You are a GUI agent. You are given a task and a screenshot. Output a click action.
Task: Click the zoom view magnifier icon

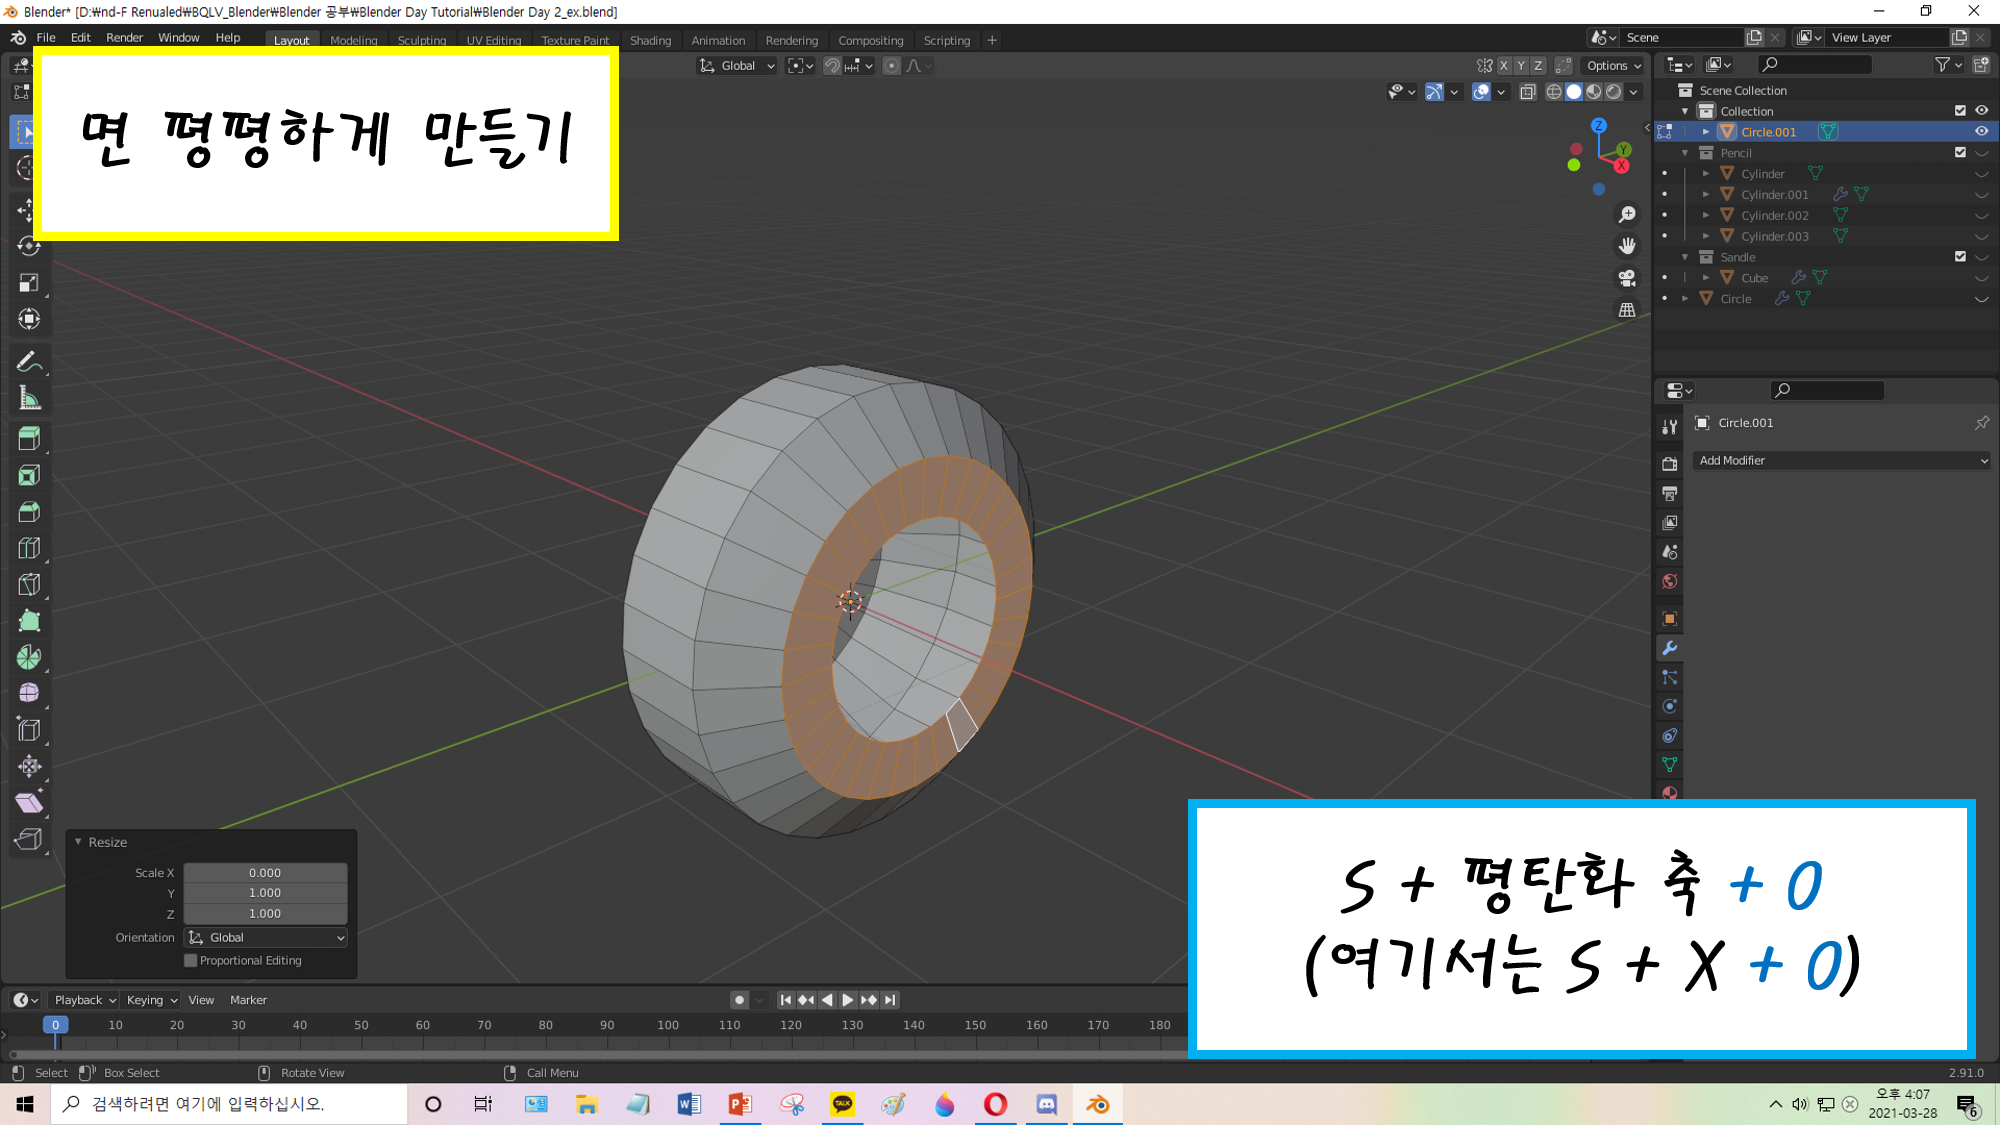(x=1627, y=215)
